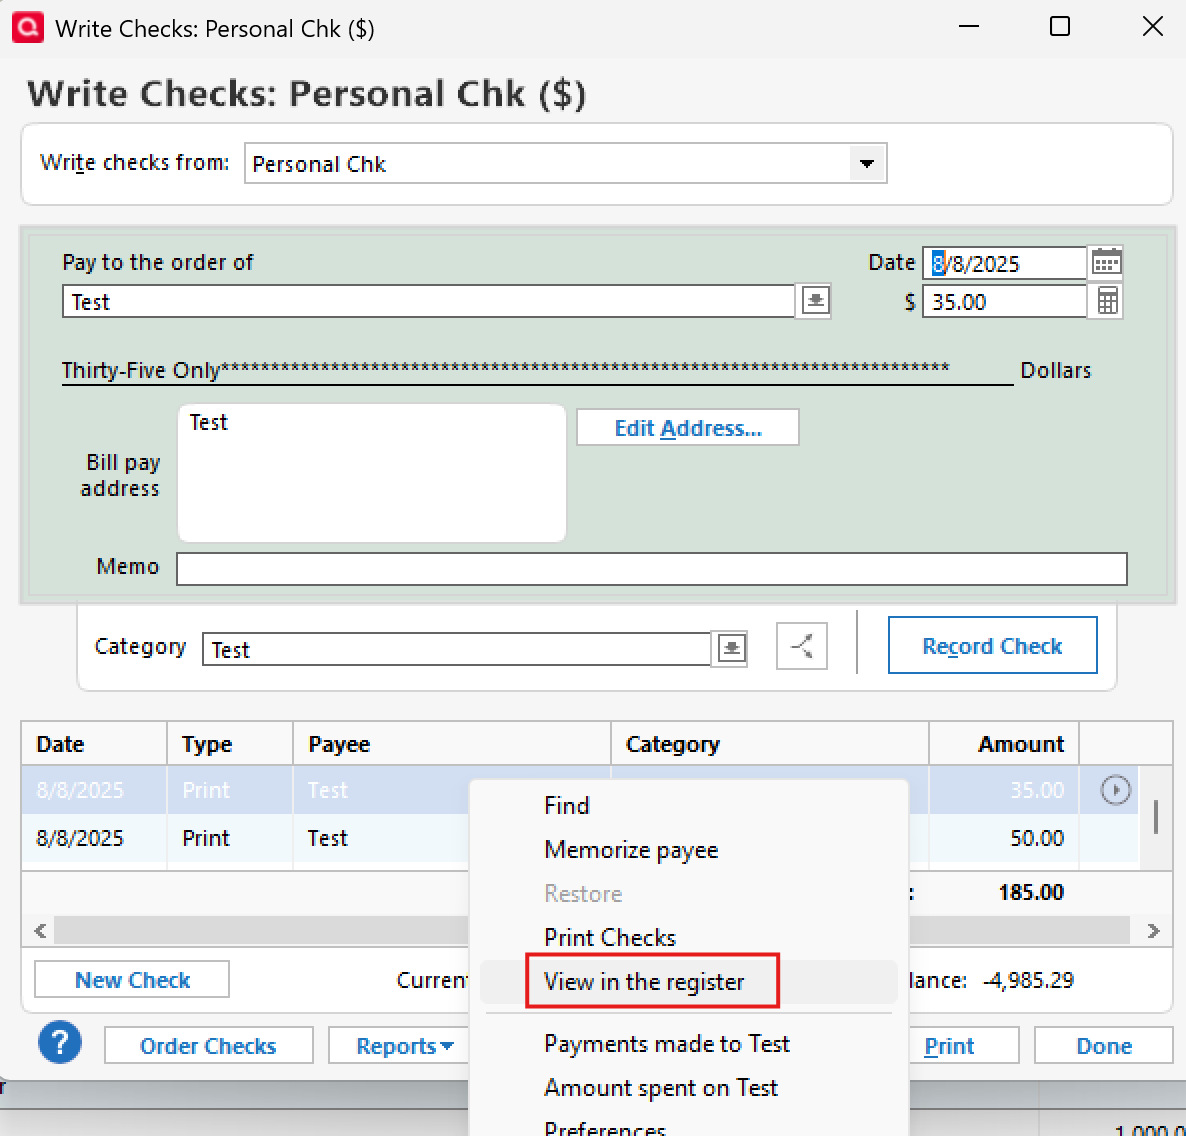Screen dimensions: 1186x1136
Task: Click the amount field showing 35.00
Action: [1004, 301]
